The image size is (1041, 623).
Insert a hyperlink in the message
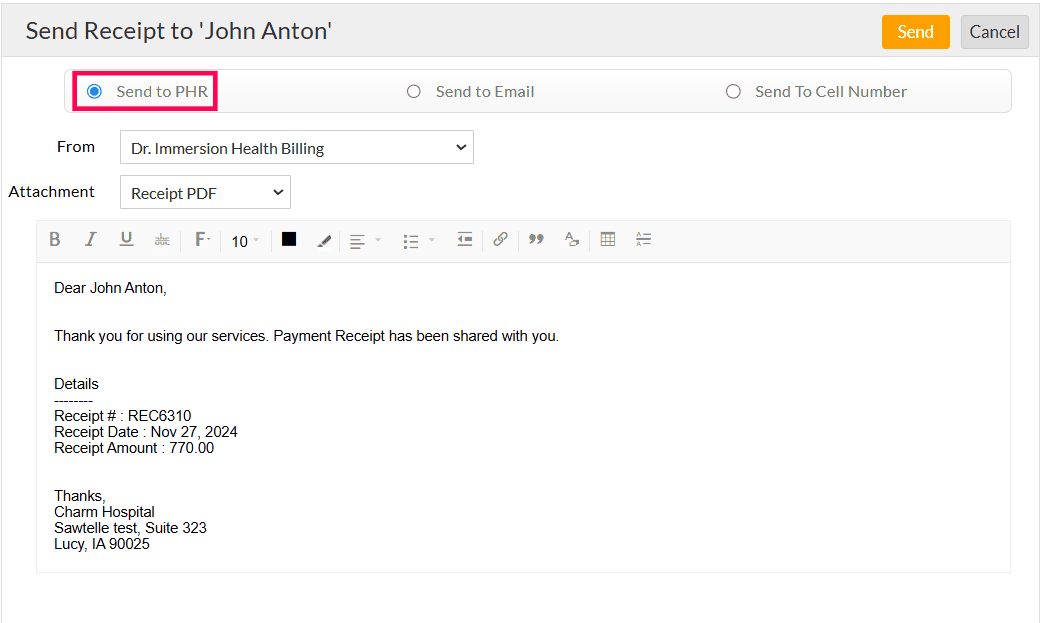[500, 240]
